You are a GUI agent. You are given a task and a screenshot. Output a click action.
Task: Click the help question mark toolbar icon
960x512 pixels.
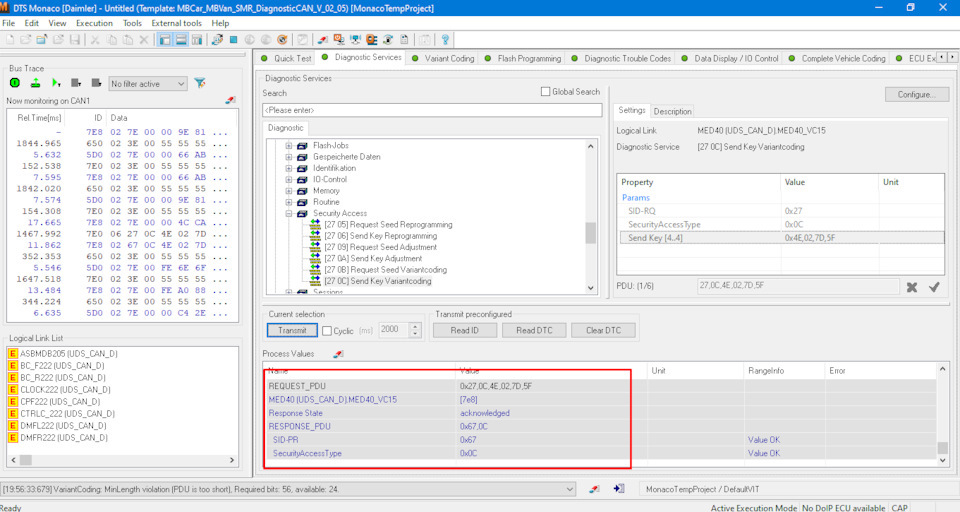445,40
